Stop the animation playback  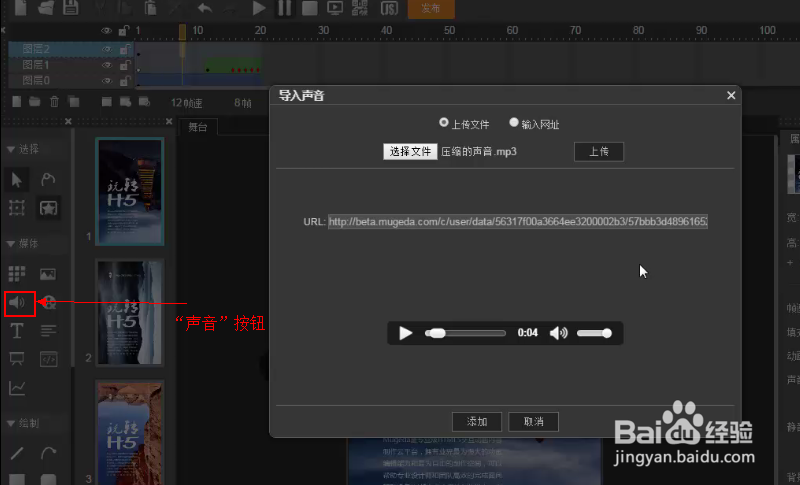pos(309,8)
